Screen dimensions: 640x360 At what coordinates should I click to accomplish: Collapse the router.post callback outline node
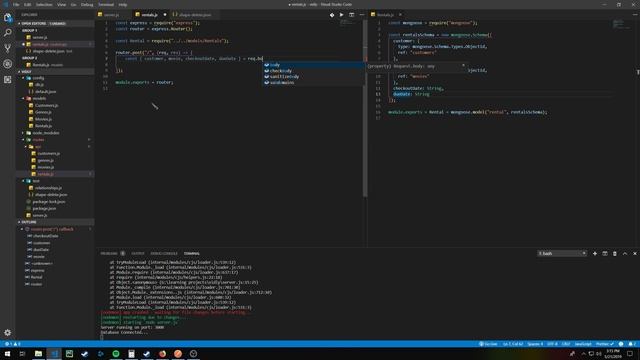coord(22,229)
